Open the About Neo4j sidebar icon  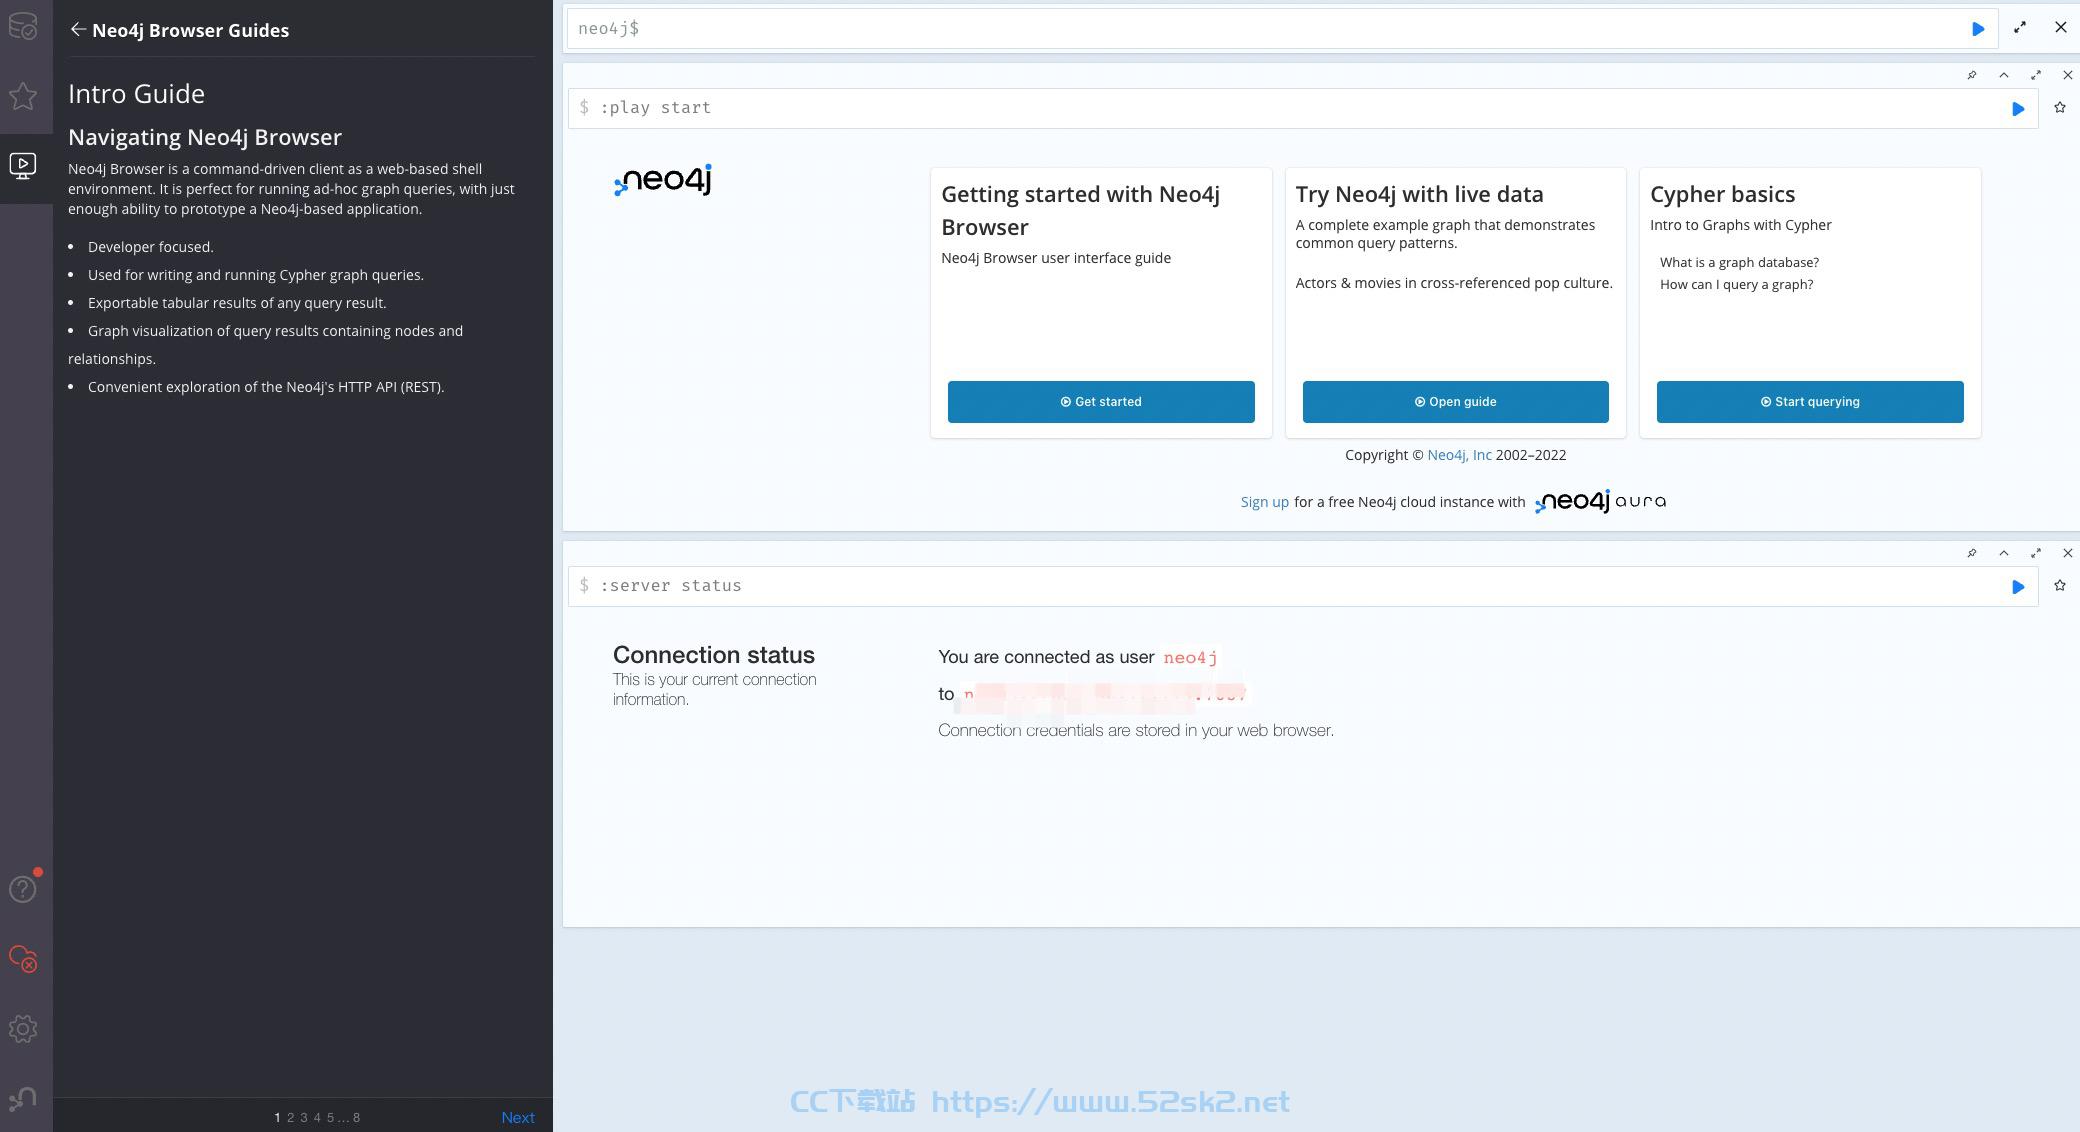(x=23, y=1100)
